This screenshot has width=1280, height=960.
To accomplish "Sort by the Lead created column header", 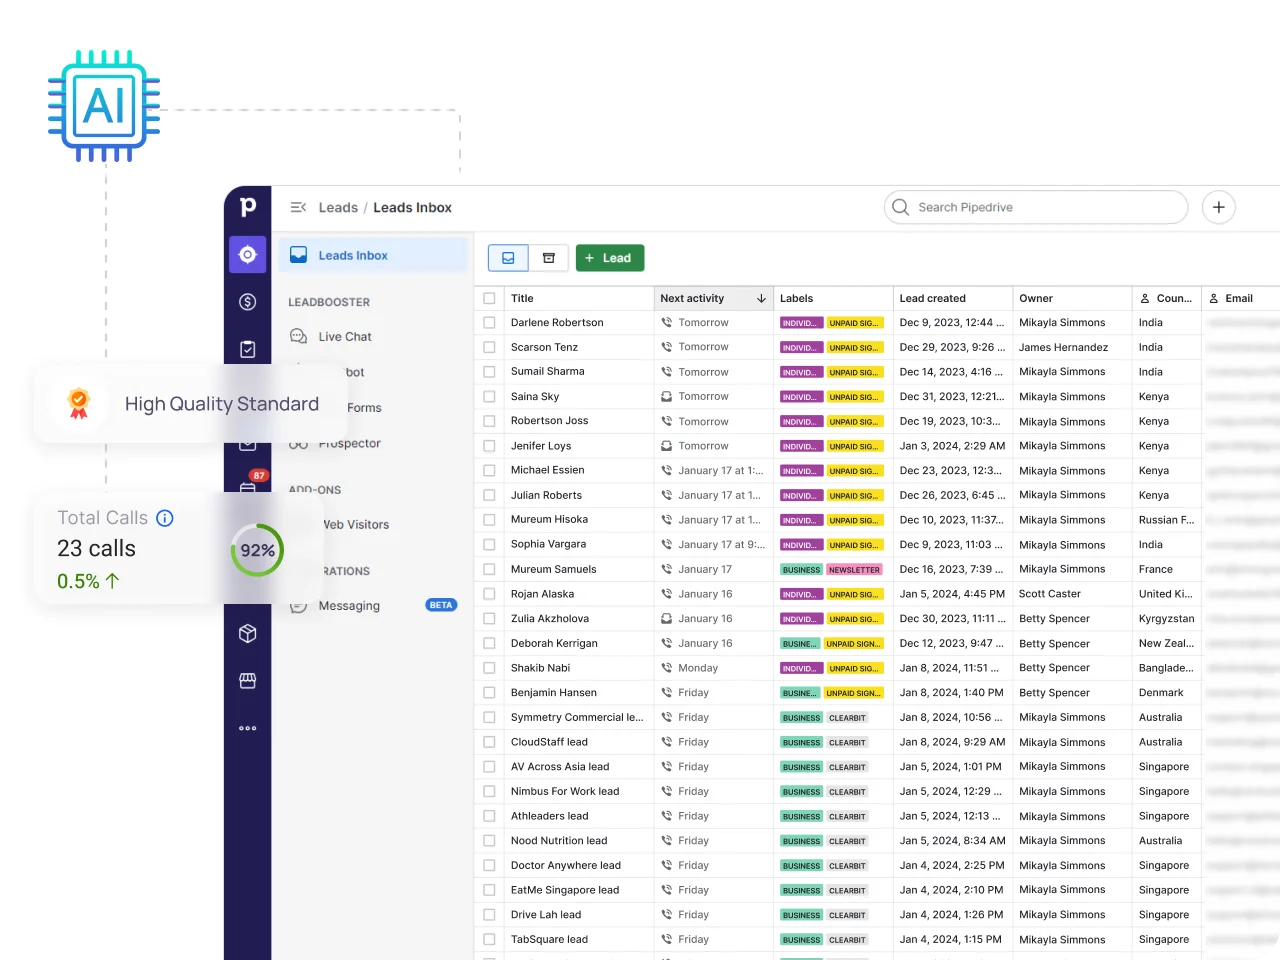I will click(x=932, y=298).
